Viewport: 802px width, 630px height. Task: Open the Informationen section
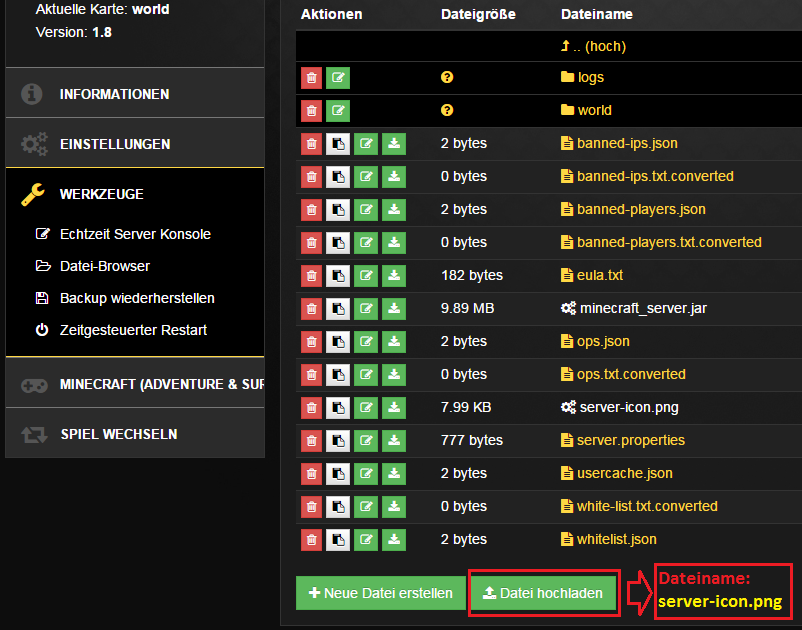point(135,94)
